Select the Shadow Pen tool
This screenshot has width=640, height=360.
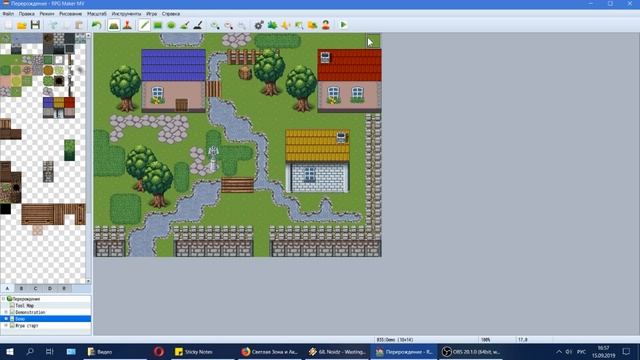[198, 25]
